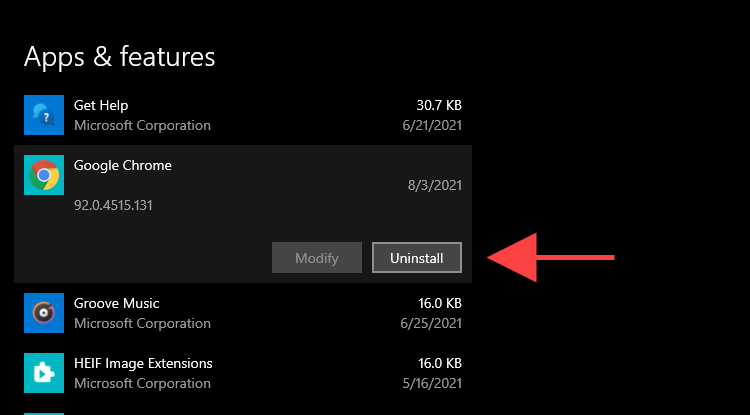Click the Google Chrome app icon
Image resolution: width=750 pixels, height=415 pixels.
43,175
